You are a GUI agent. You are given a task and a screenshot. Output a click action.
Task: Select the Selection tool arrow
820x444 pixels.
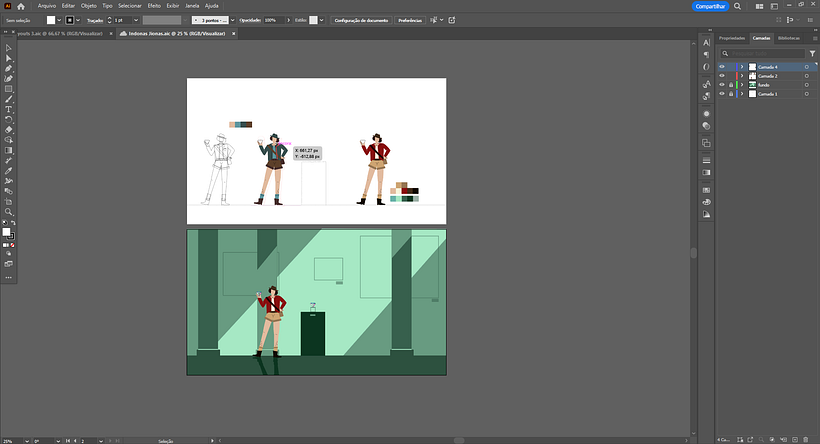tap(9, 48)
